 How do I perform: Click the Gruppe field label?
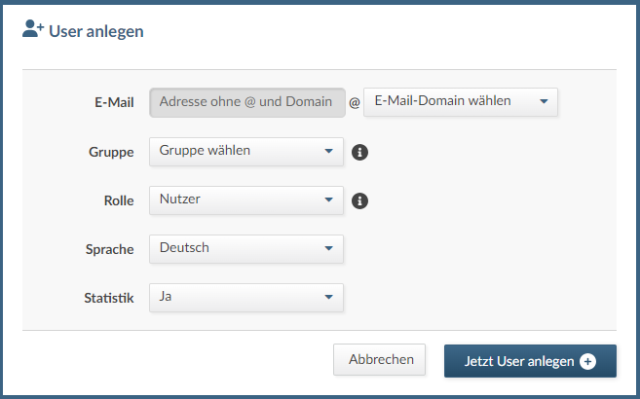pos(111,152)
